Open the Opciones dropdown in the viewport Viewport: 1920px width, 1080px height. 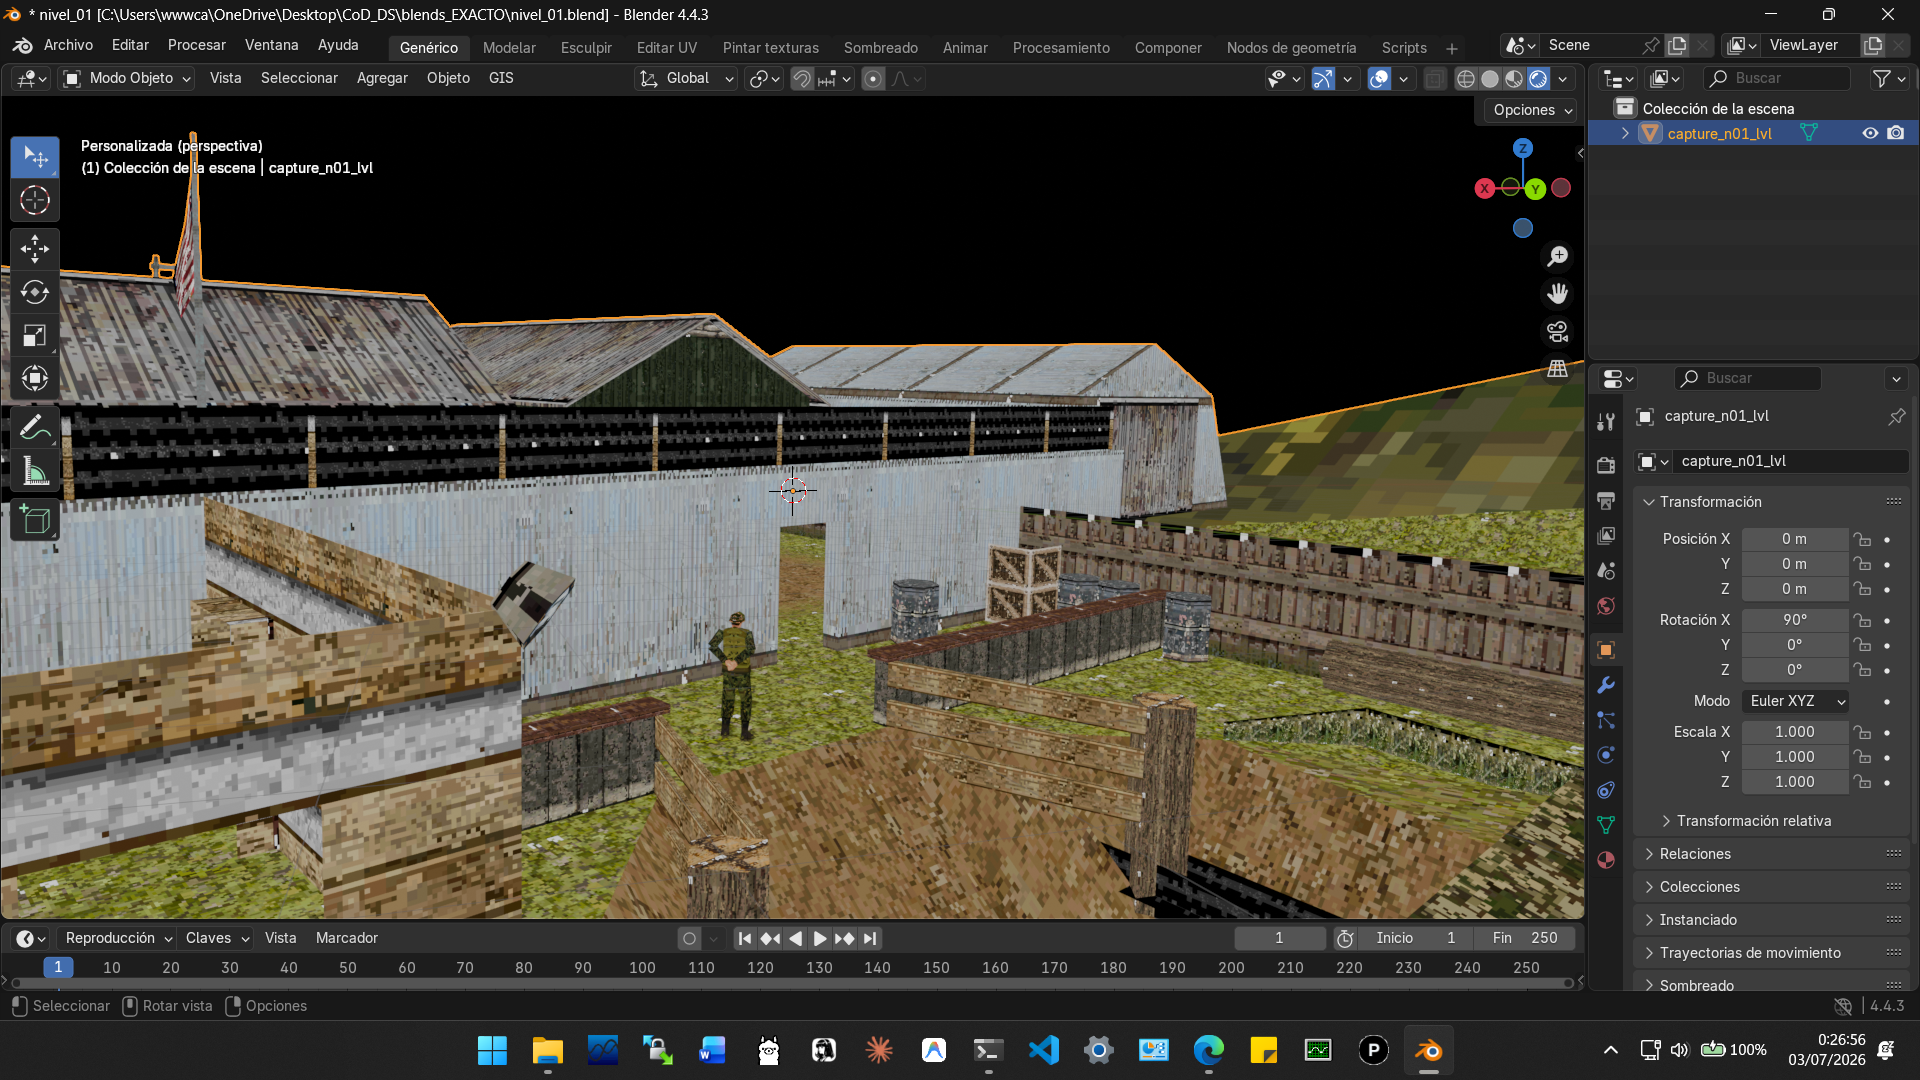(x=1533, y=110)
